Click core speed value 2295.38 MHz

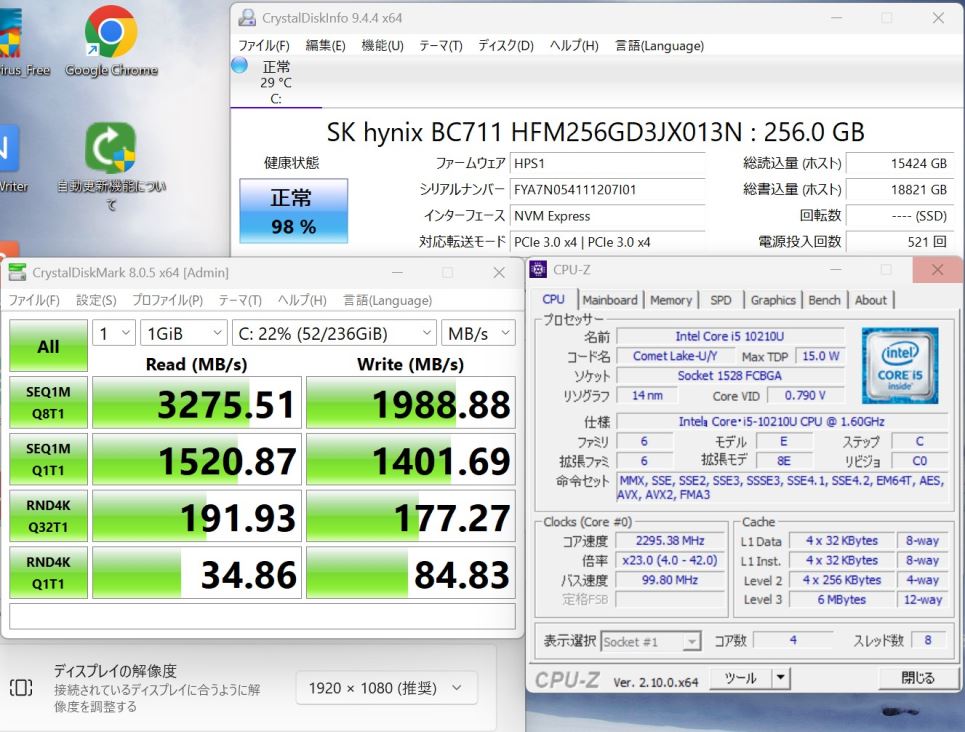click(x=670, y=541)
